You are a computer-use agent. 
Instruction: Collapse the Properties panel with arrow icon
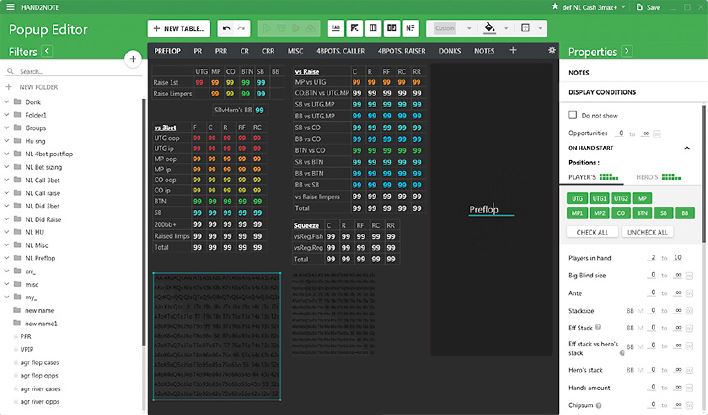(627, 51)
